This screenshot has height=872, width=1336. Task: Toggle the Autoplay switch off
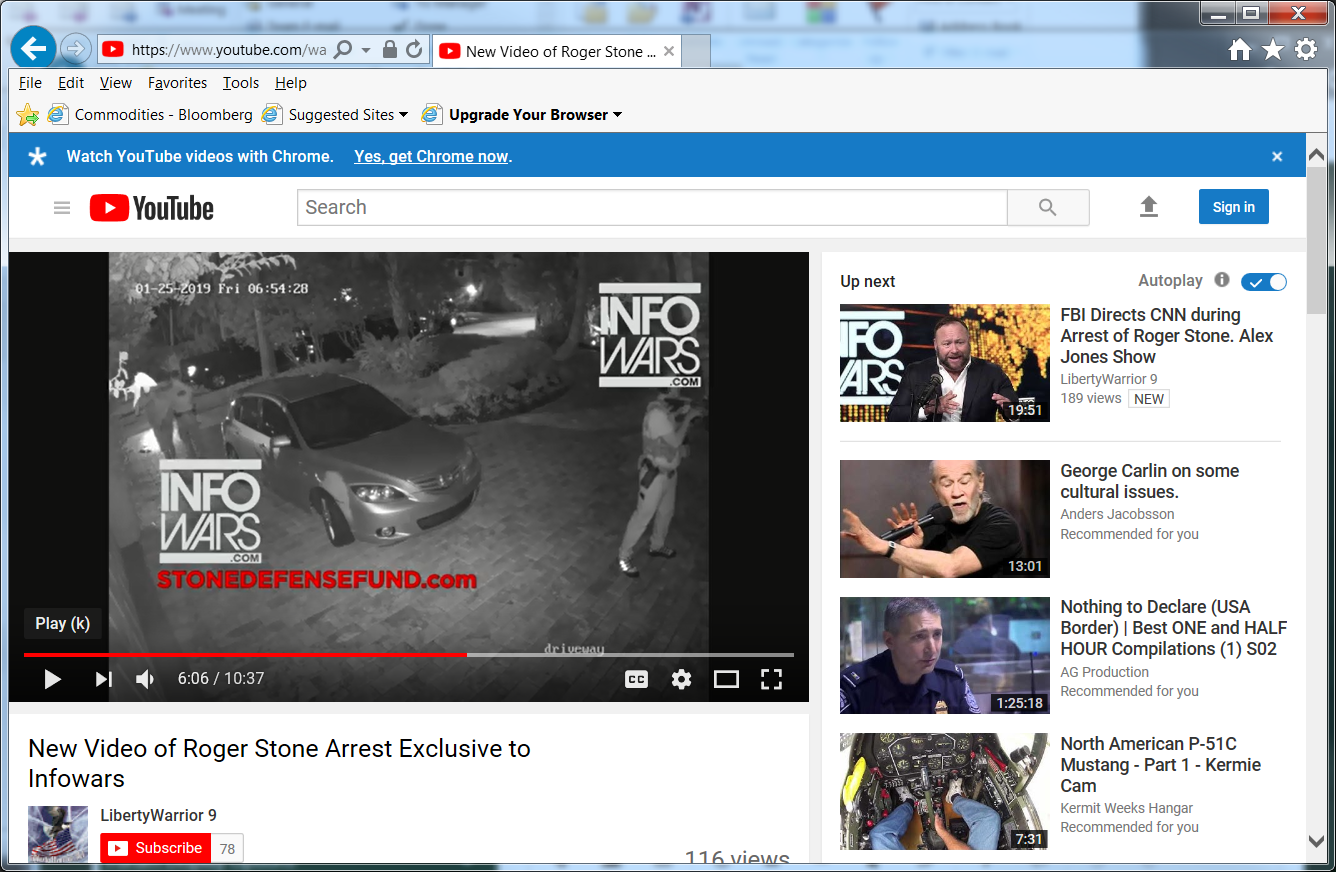coord(1264,282)
